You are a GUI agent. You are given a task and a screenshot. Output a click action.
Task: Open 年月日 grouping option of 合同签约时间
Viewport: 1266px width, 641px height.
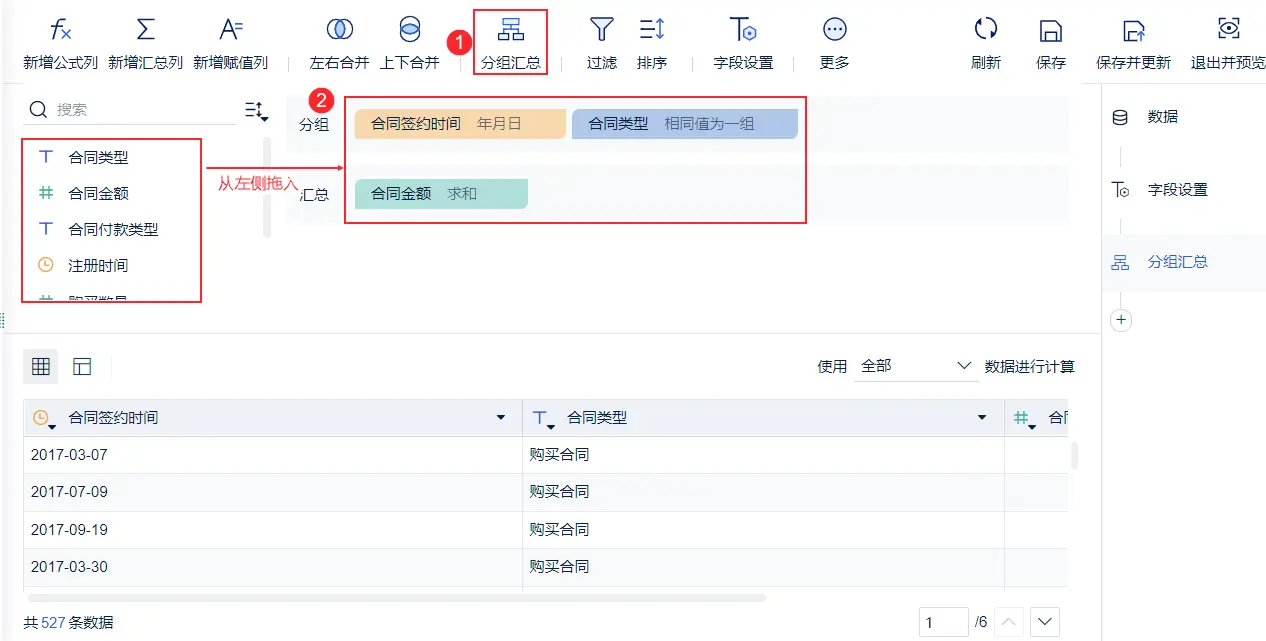coord(499,124)
